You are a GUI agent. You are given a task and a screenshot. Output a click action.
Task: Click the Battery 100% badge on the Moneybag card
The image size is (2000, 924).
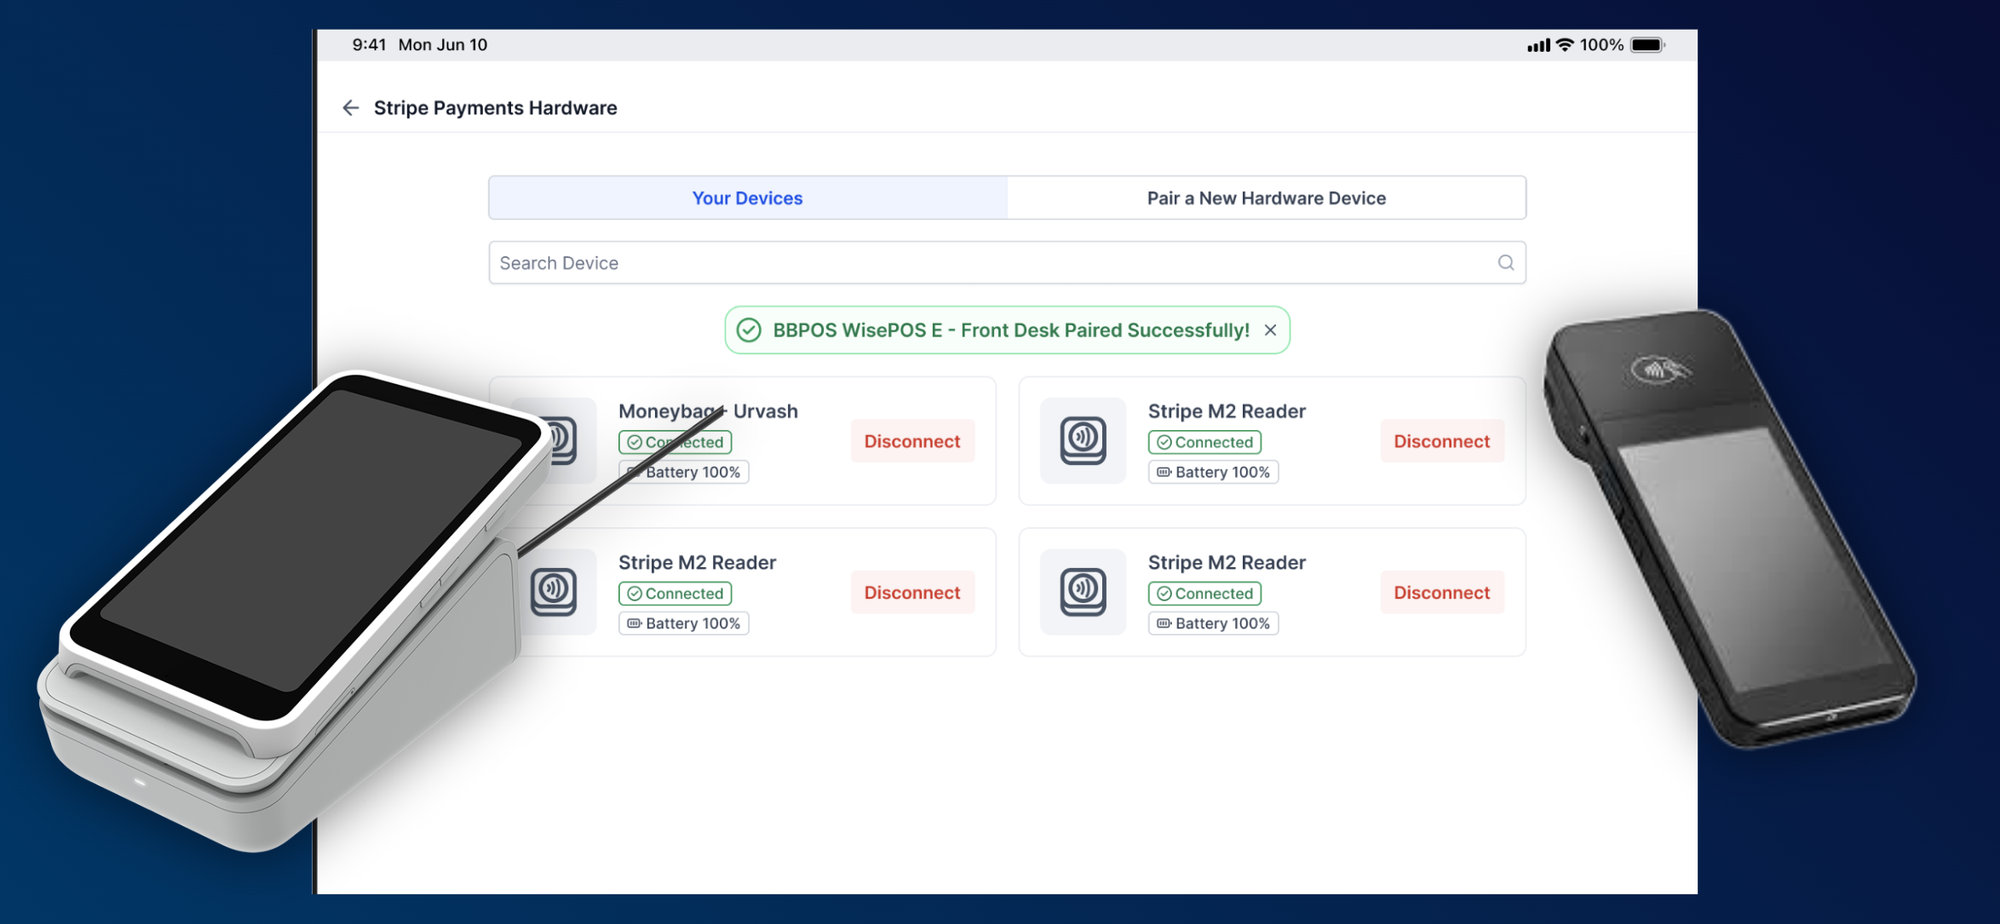coord(684,472)
